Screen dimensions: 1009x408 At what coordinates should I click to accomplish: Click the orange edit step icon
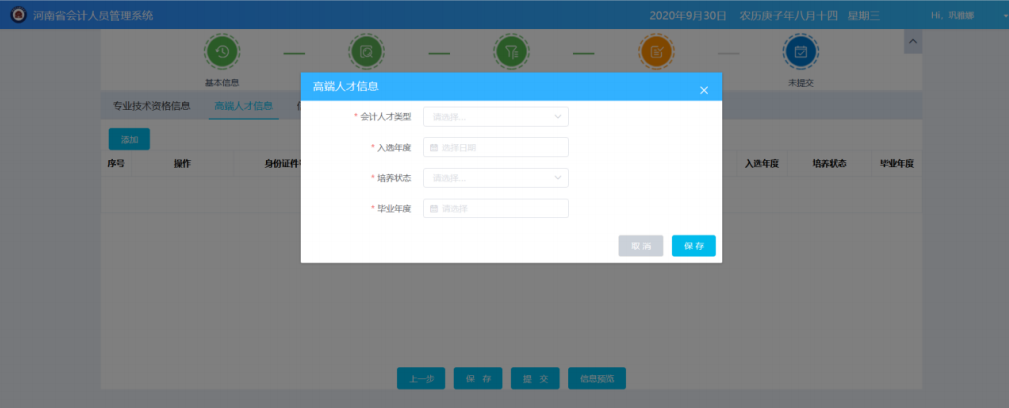click(656, 52)
